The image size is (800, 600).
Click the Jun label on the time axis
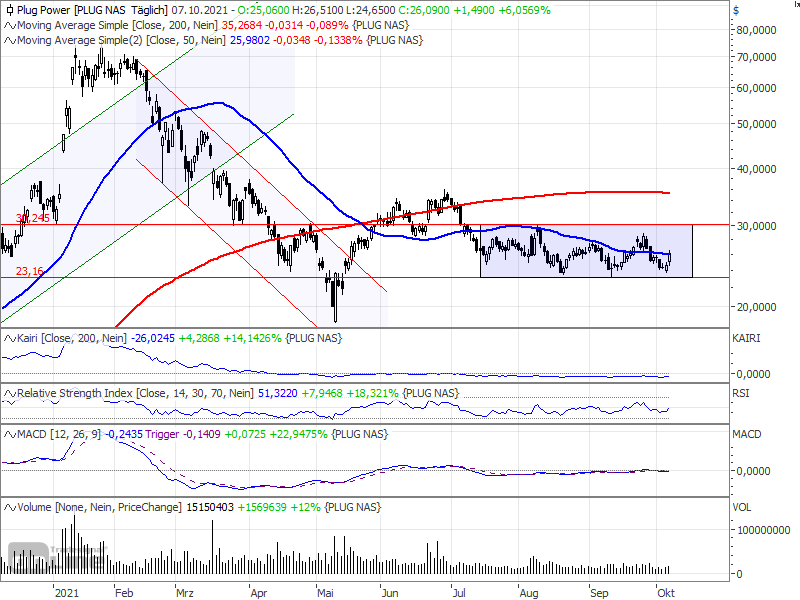[x=390, y=593]
